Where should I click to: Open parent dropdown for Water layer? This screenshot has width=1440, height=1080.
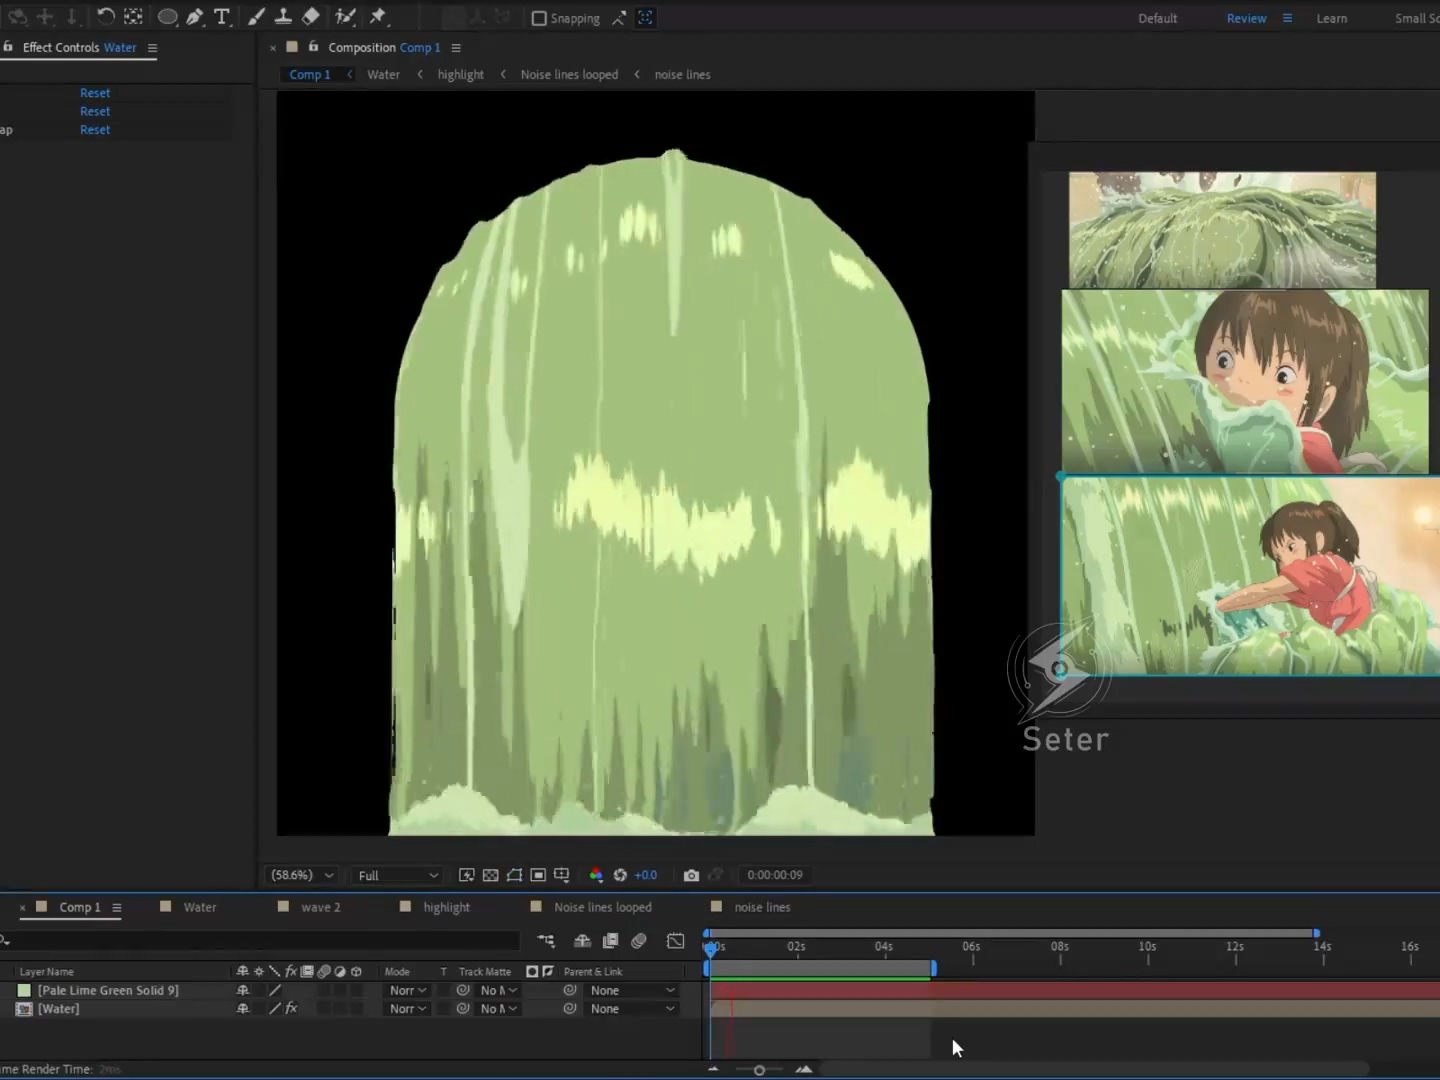632,1009
